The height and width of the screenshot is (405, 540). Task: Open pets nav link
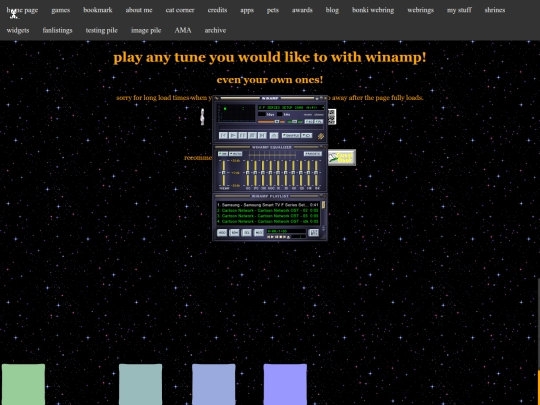pos(273,10)
